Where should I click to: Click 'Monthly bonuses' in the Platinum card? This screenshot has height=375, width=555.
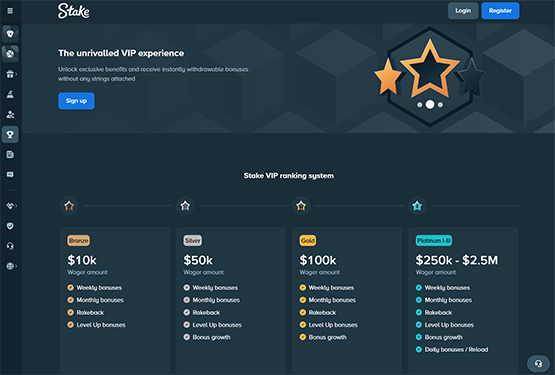(448, 300)
